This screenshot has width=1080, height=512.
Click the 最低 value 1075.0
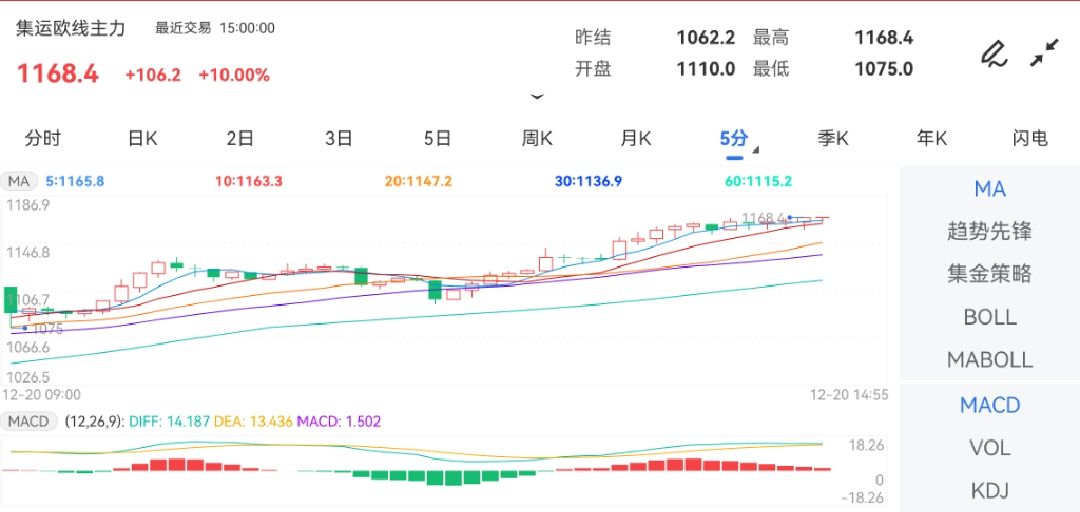(x=884, y=69)
